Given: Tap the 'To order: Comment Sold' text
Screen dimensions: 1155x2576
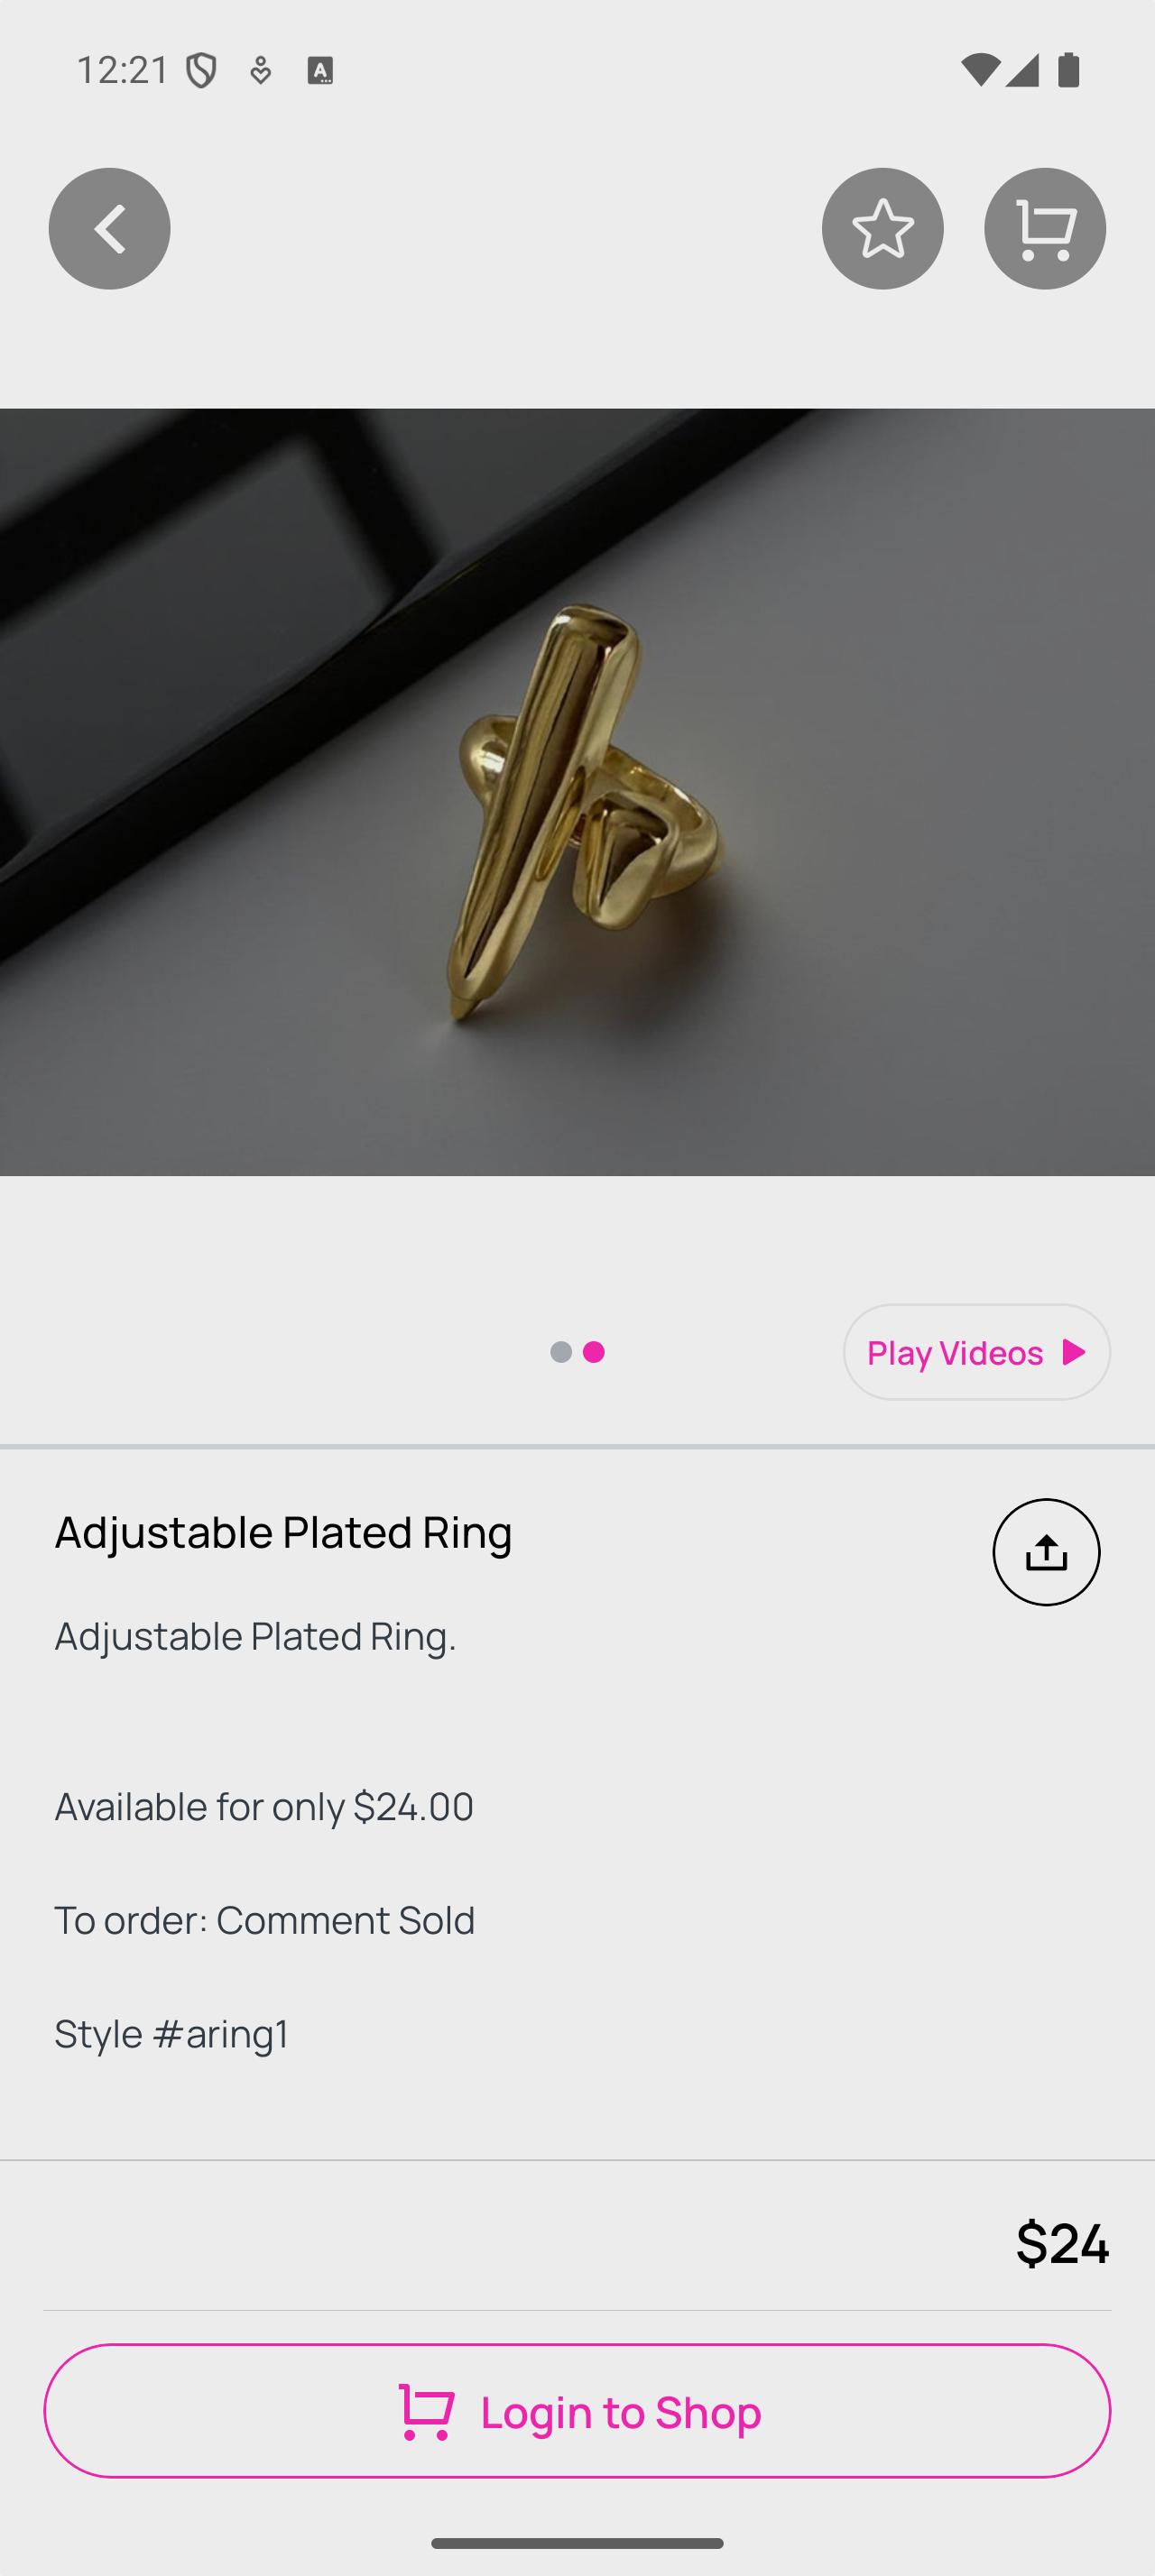Looking at the screenshot, I should [x=265, y=1920].
